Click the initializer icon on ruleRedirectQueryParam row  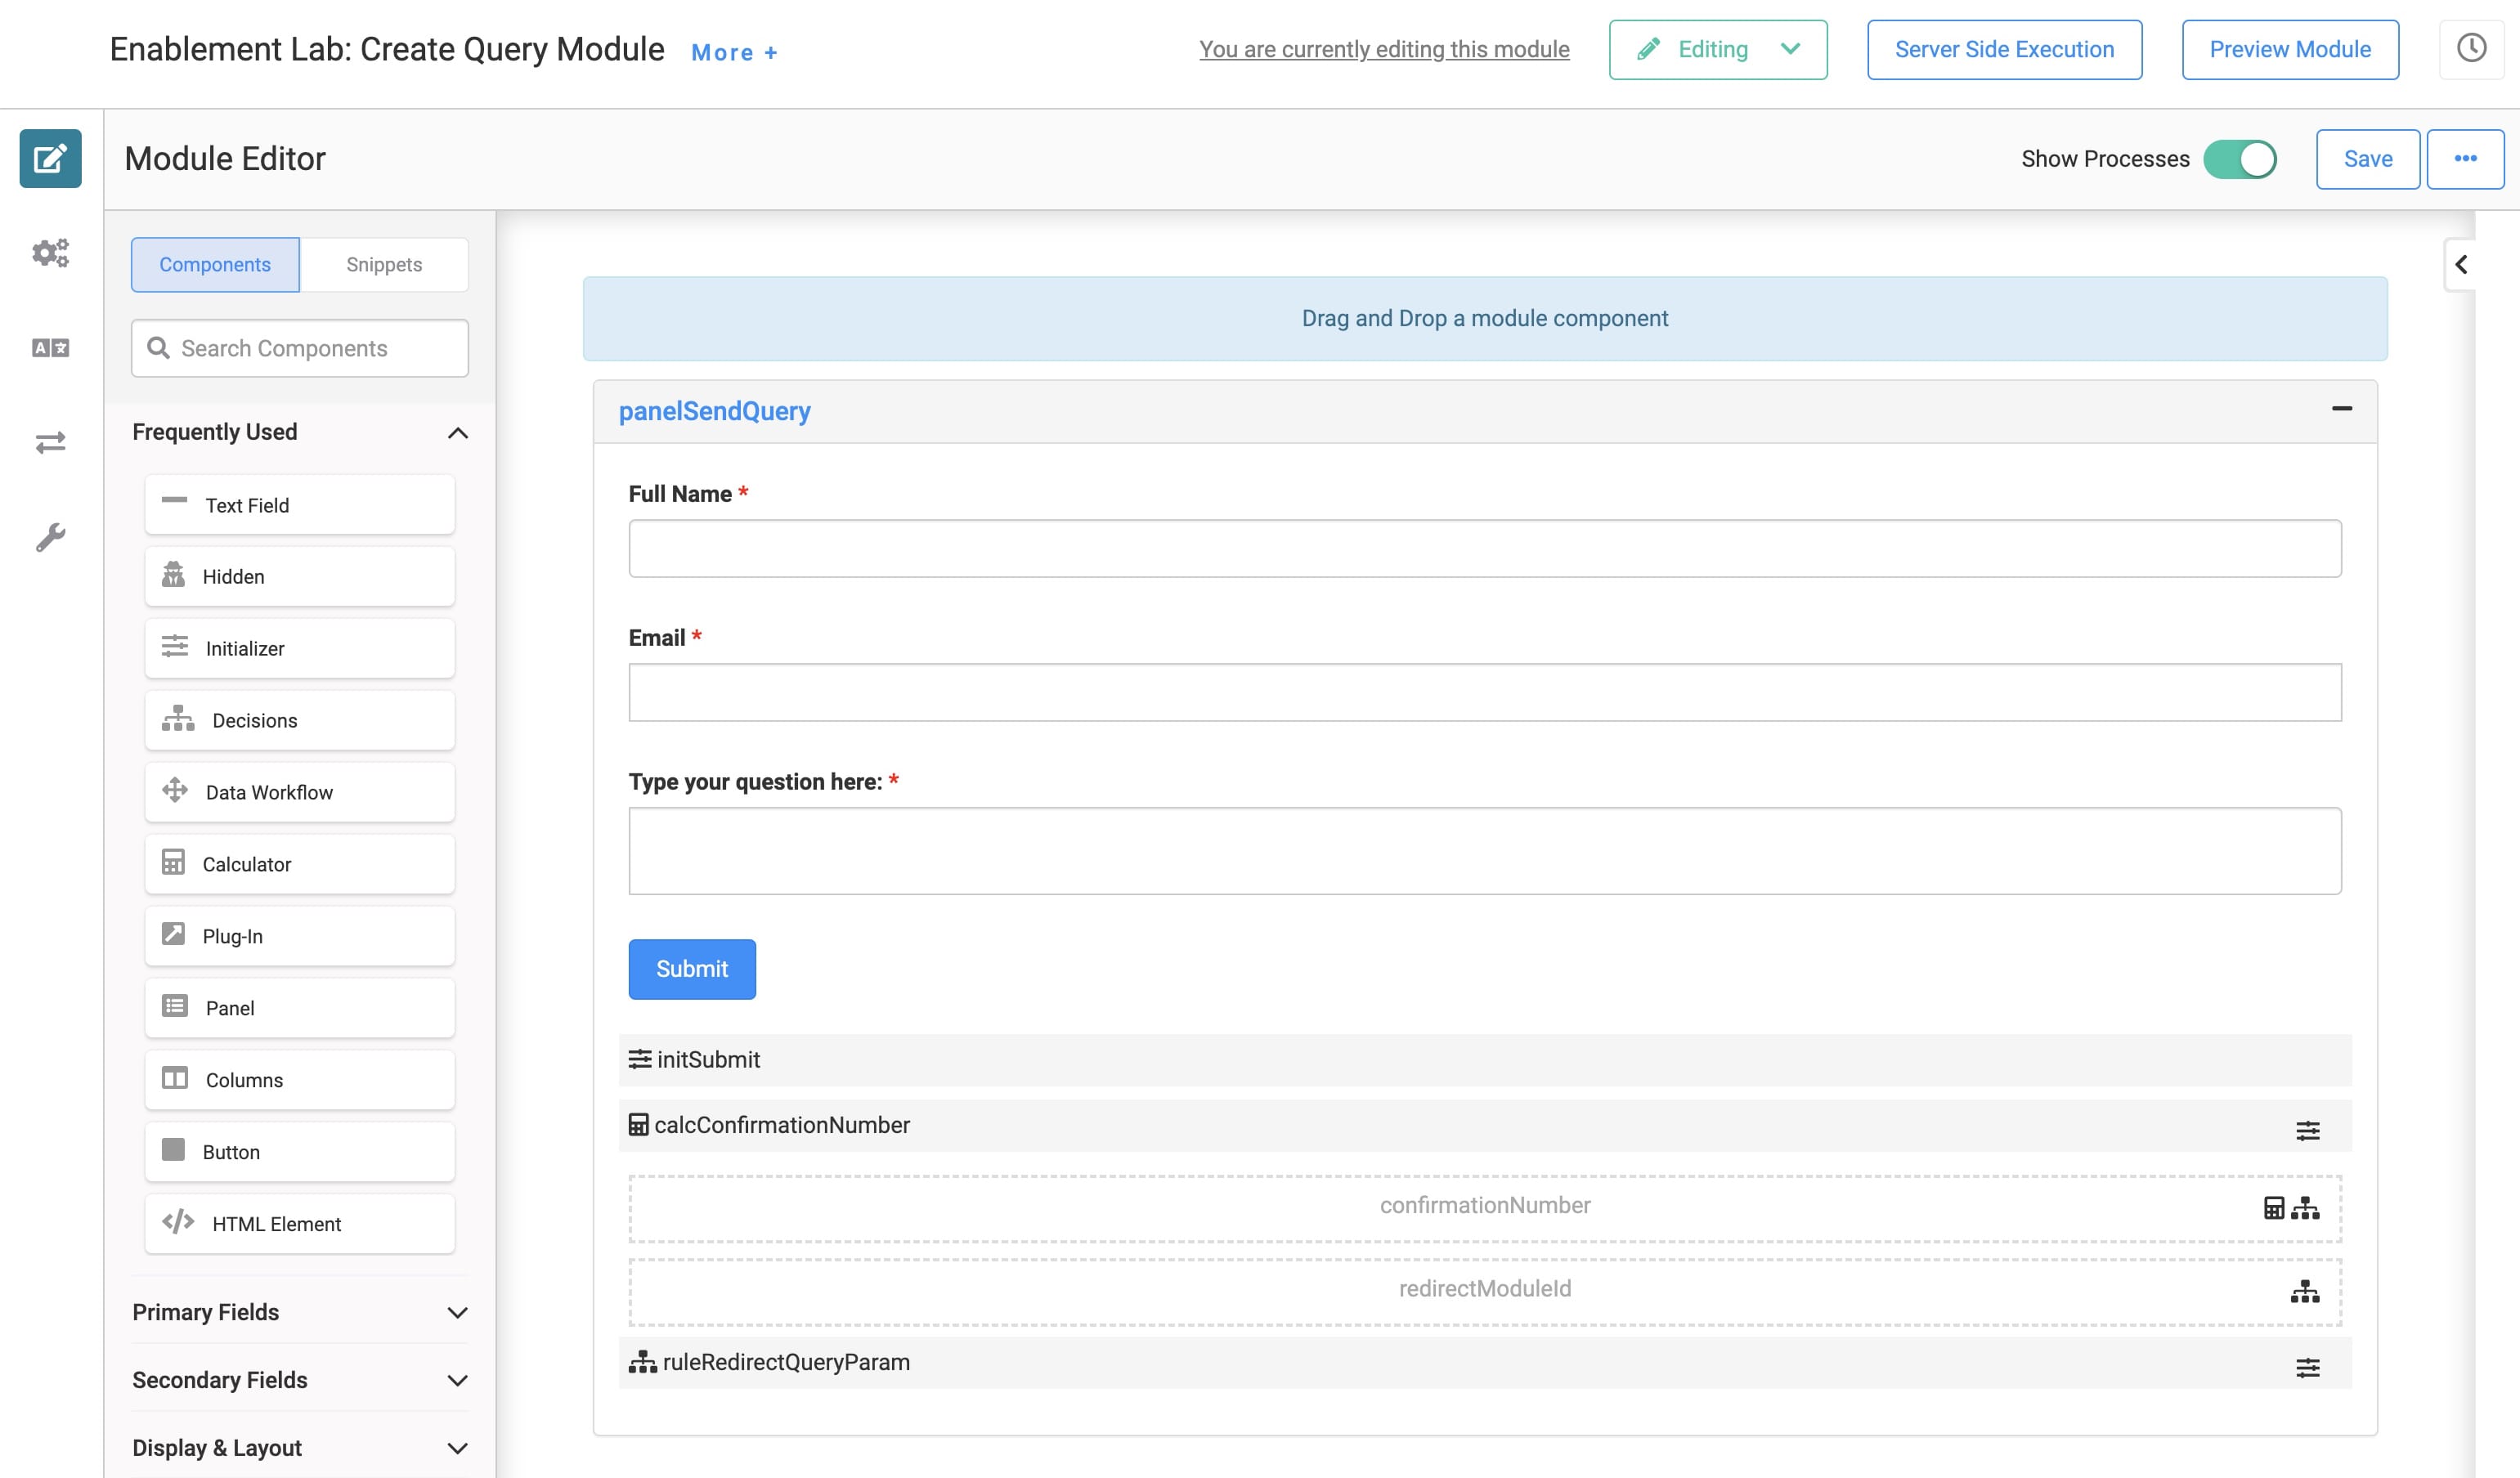tap(2307, 1368)
